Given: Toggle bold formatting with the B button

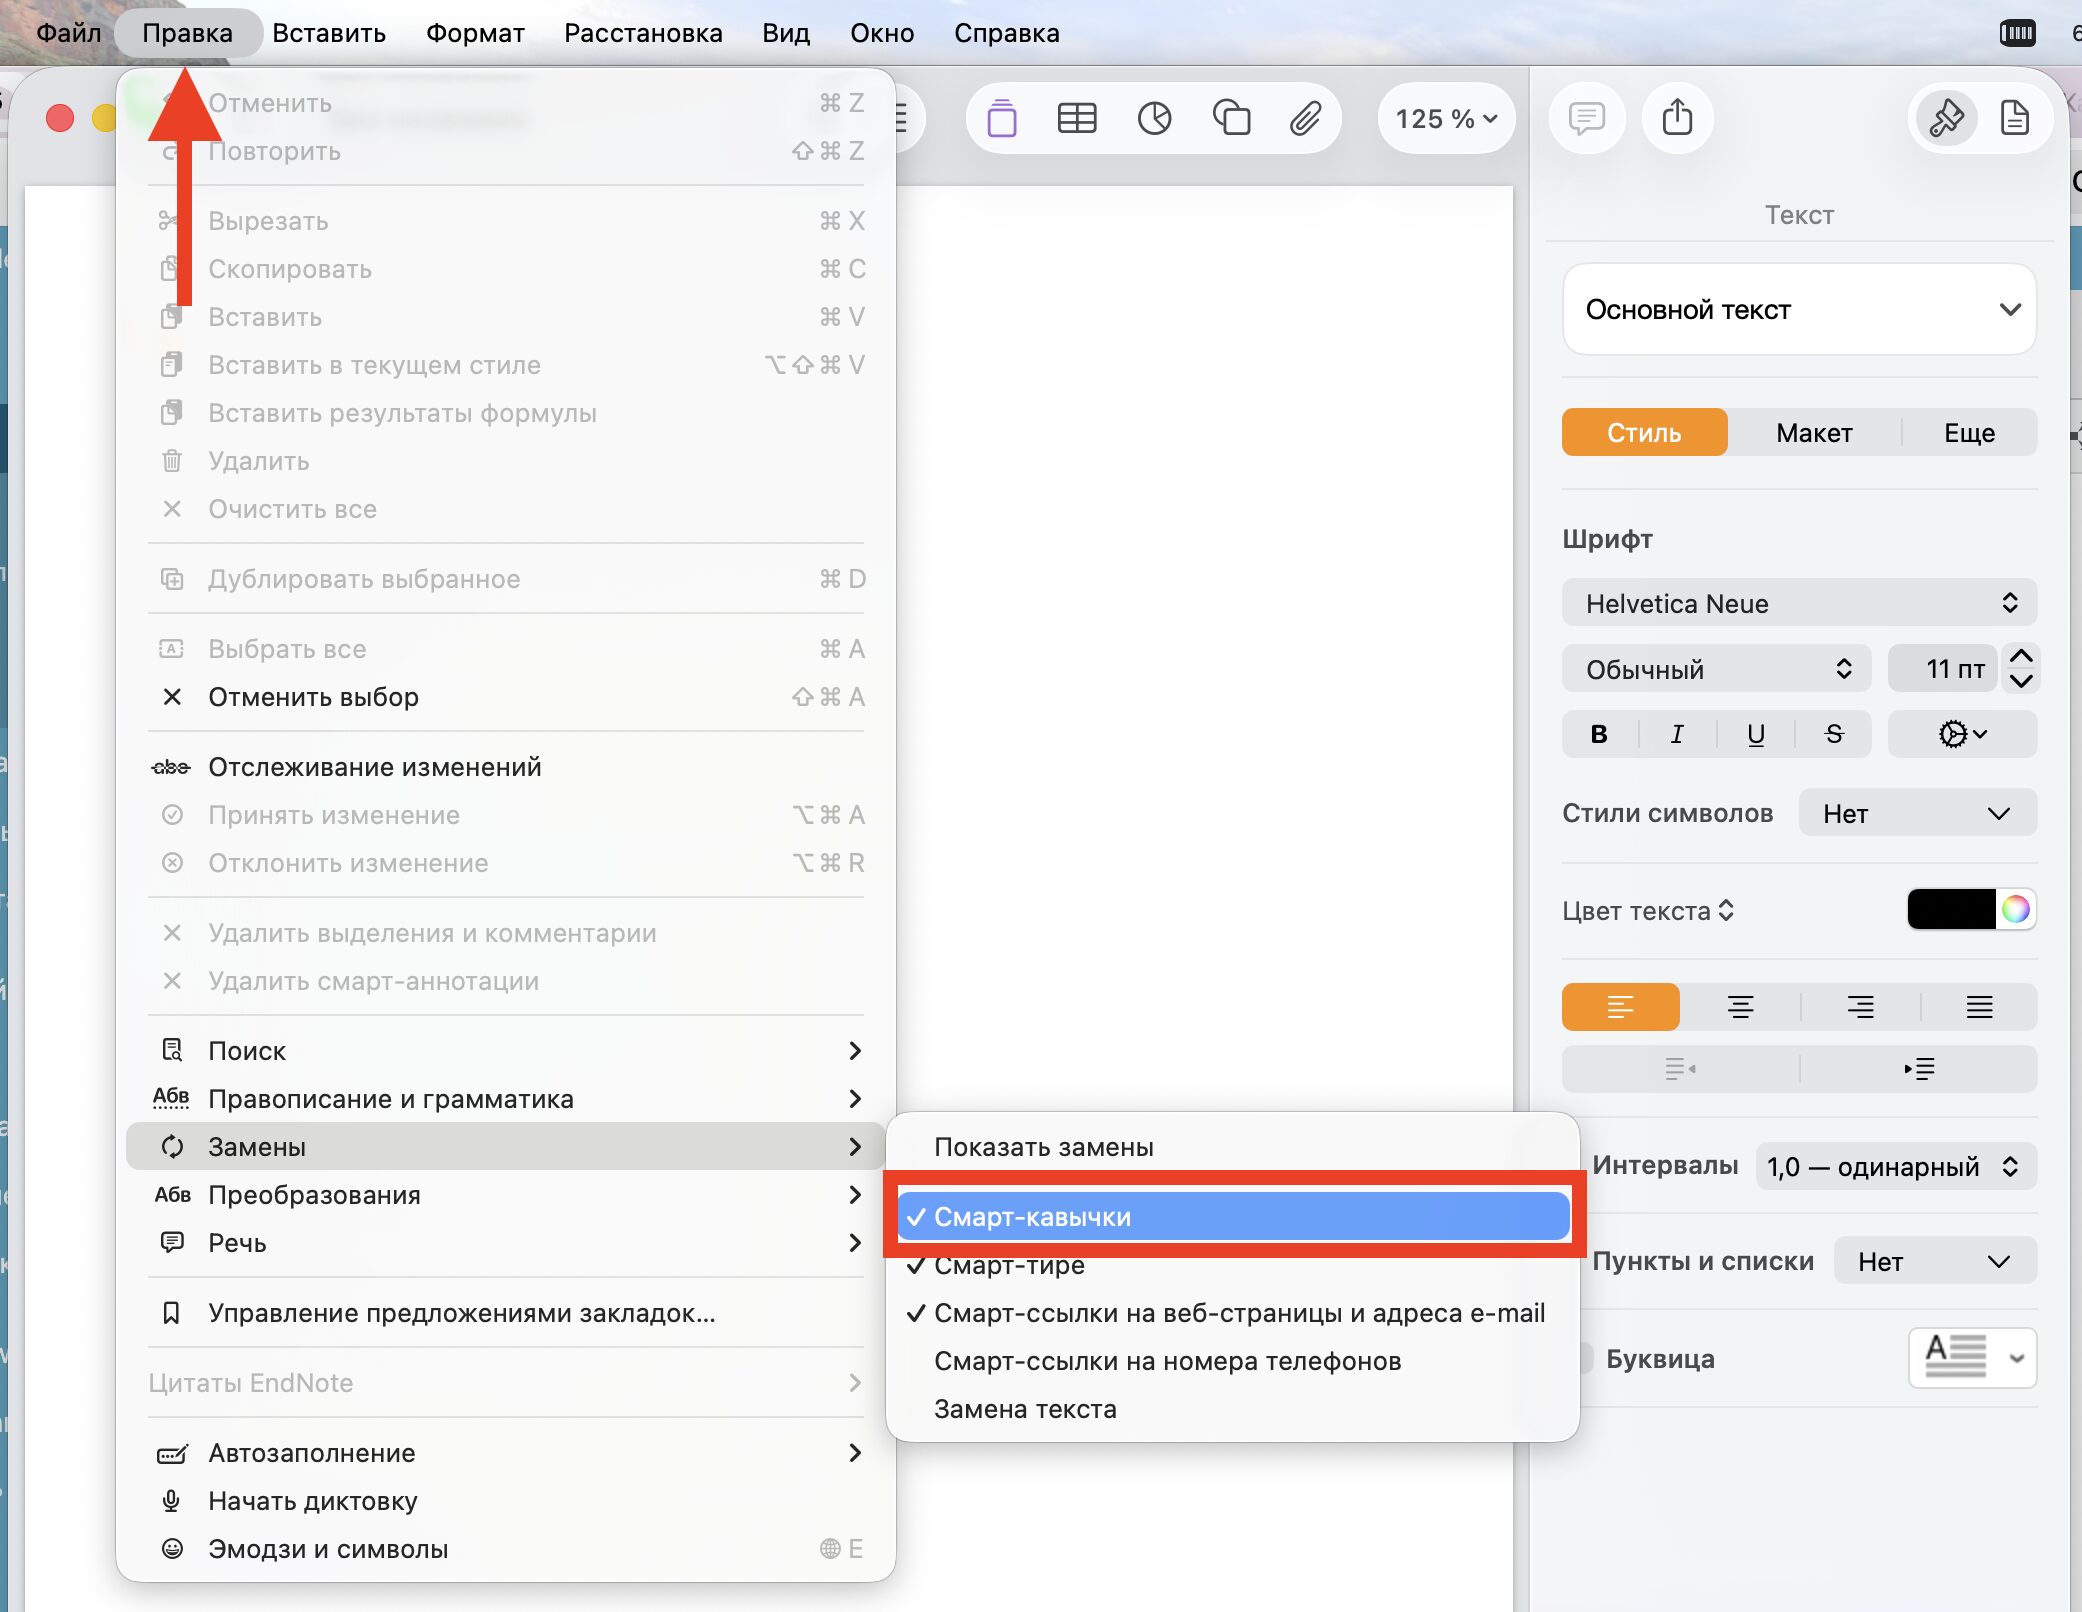Looking at the screenshot, I should click(1597, 734).
